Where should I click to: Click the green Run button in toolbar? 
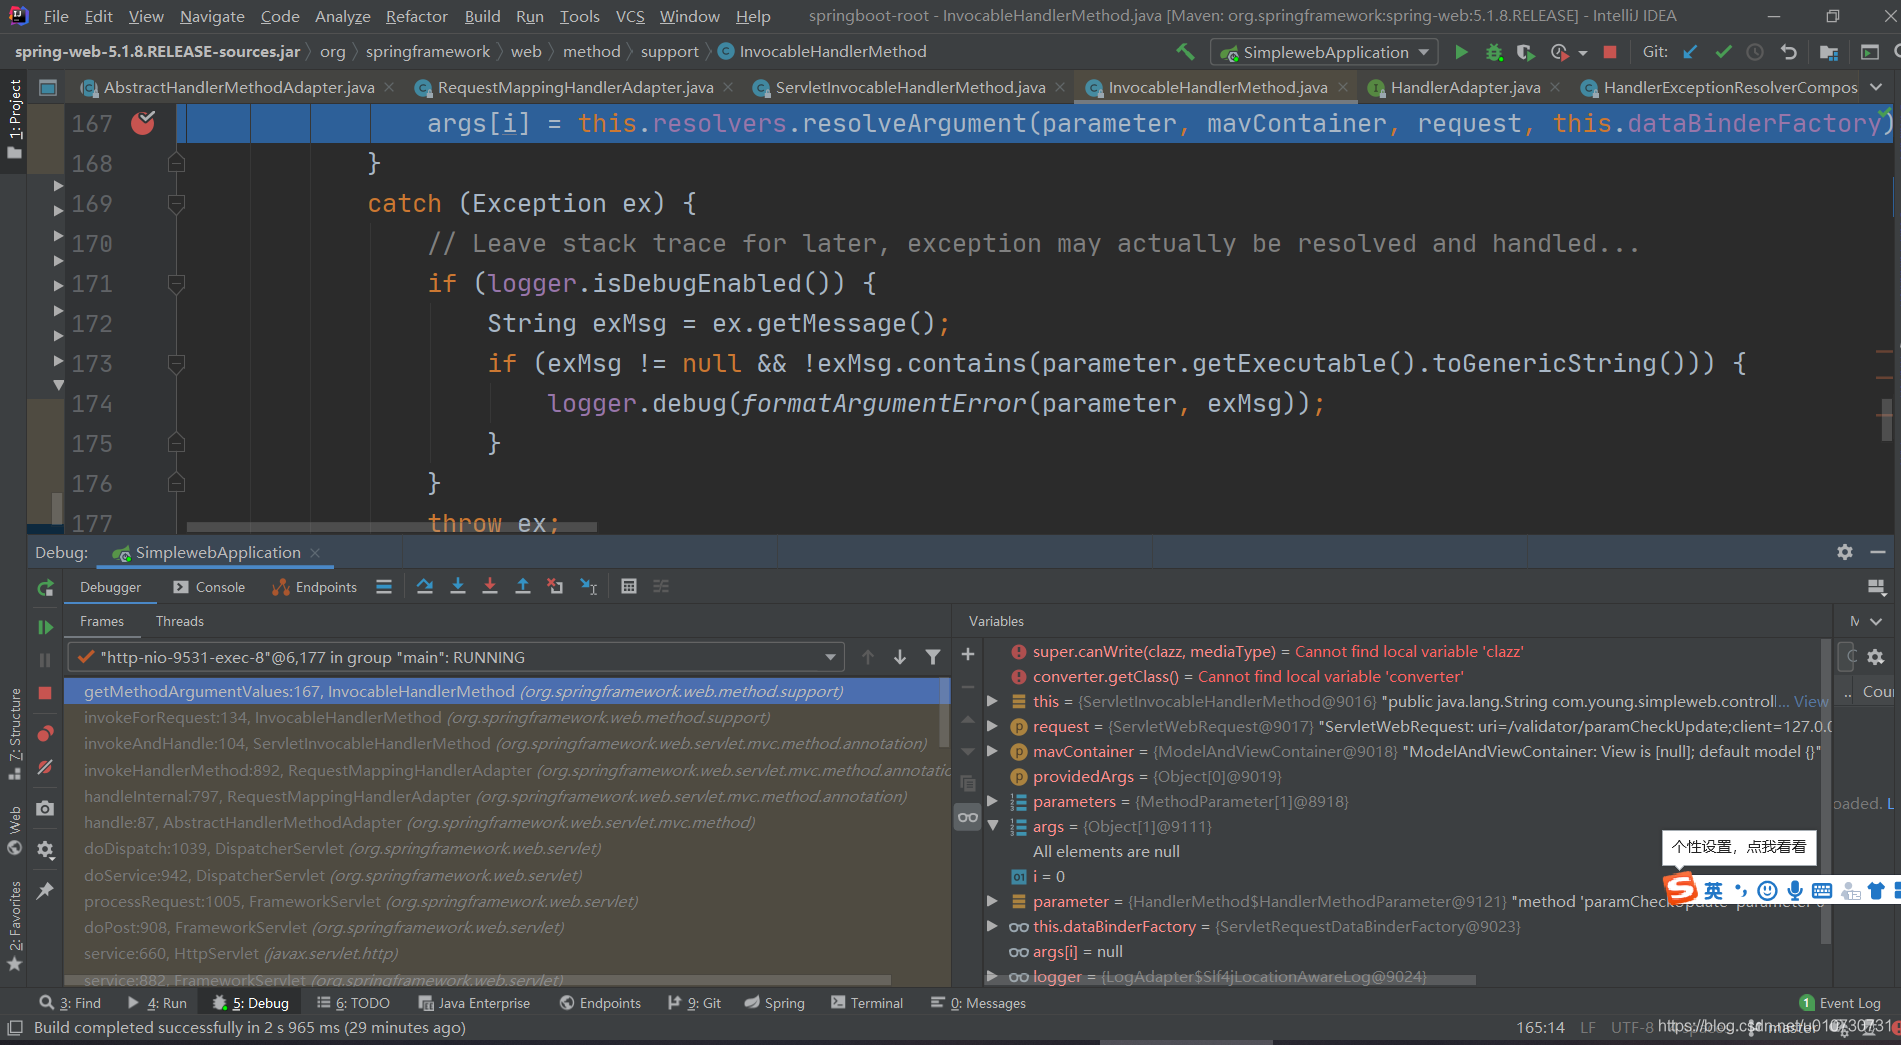pos(1461,52)
